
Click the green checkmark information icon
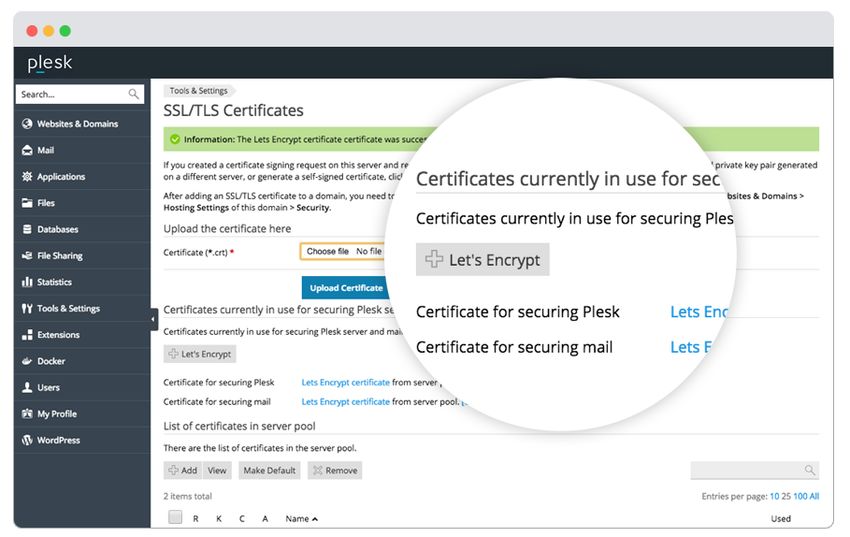pos(175,139)
